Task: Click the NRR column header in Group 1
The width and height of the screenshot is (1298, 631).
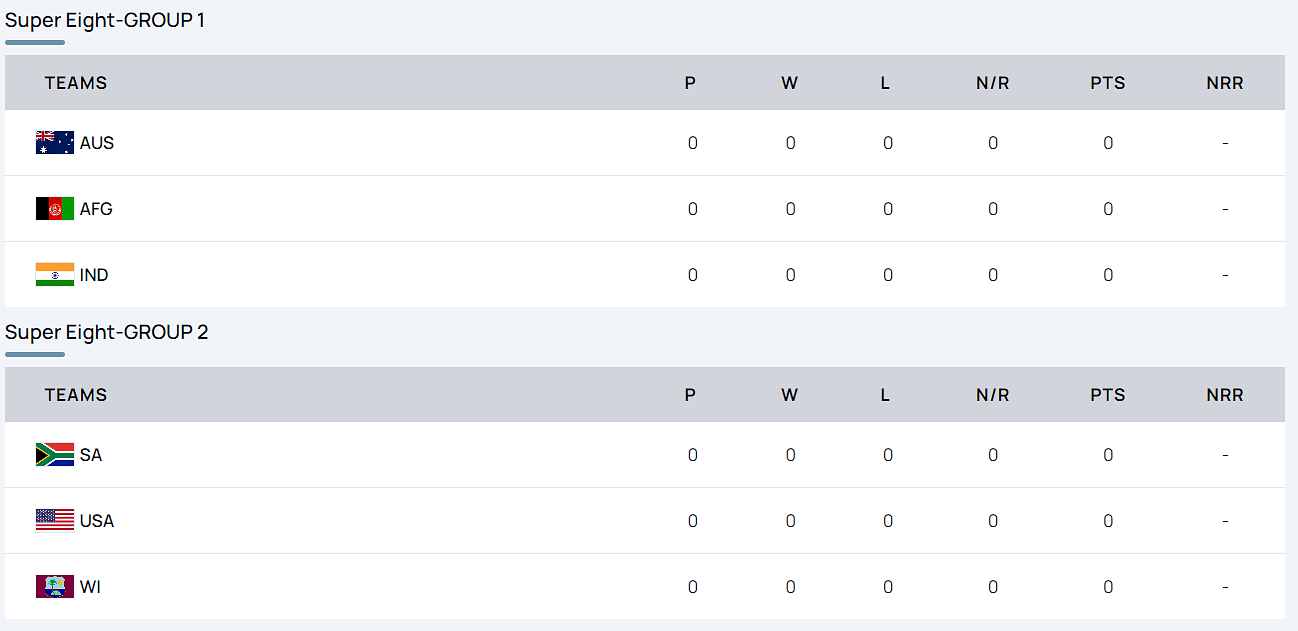Action: click(1225, 83)
